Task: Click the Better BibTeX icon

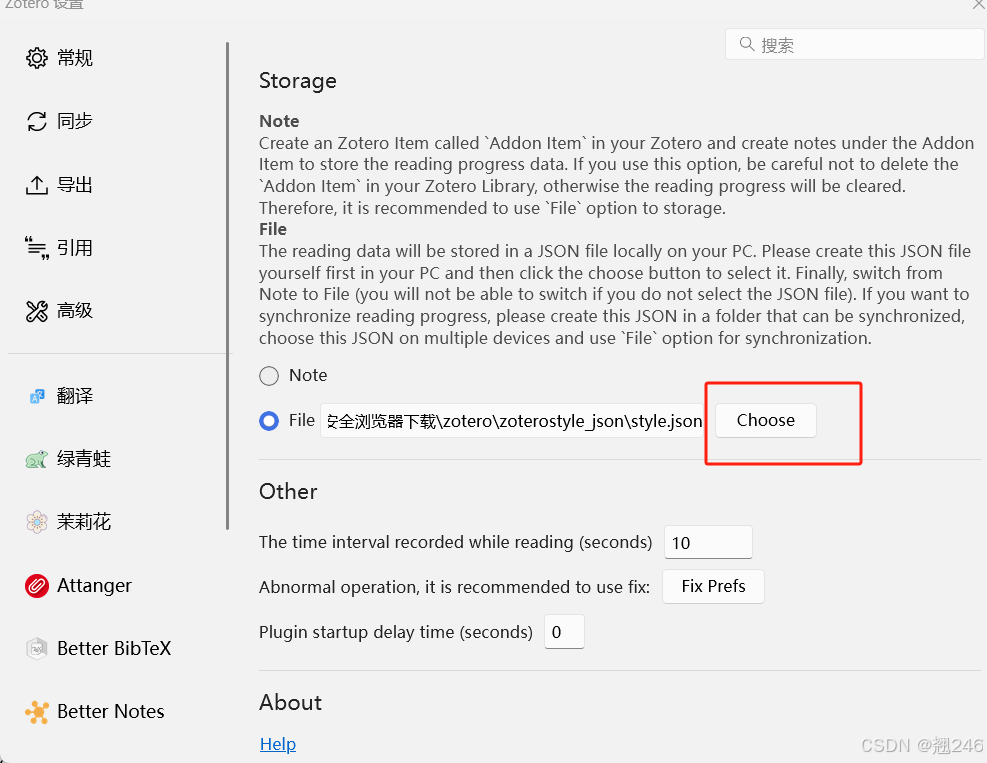Action: 37,648
